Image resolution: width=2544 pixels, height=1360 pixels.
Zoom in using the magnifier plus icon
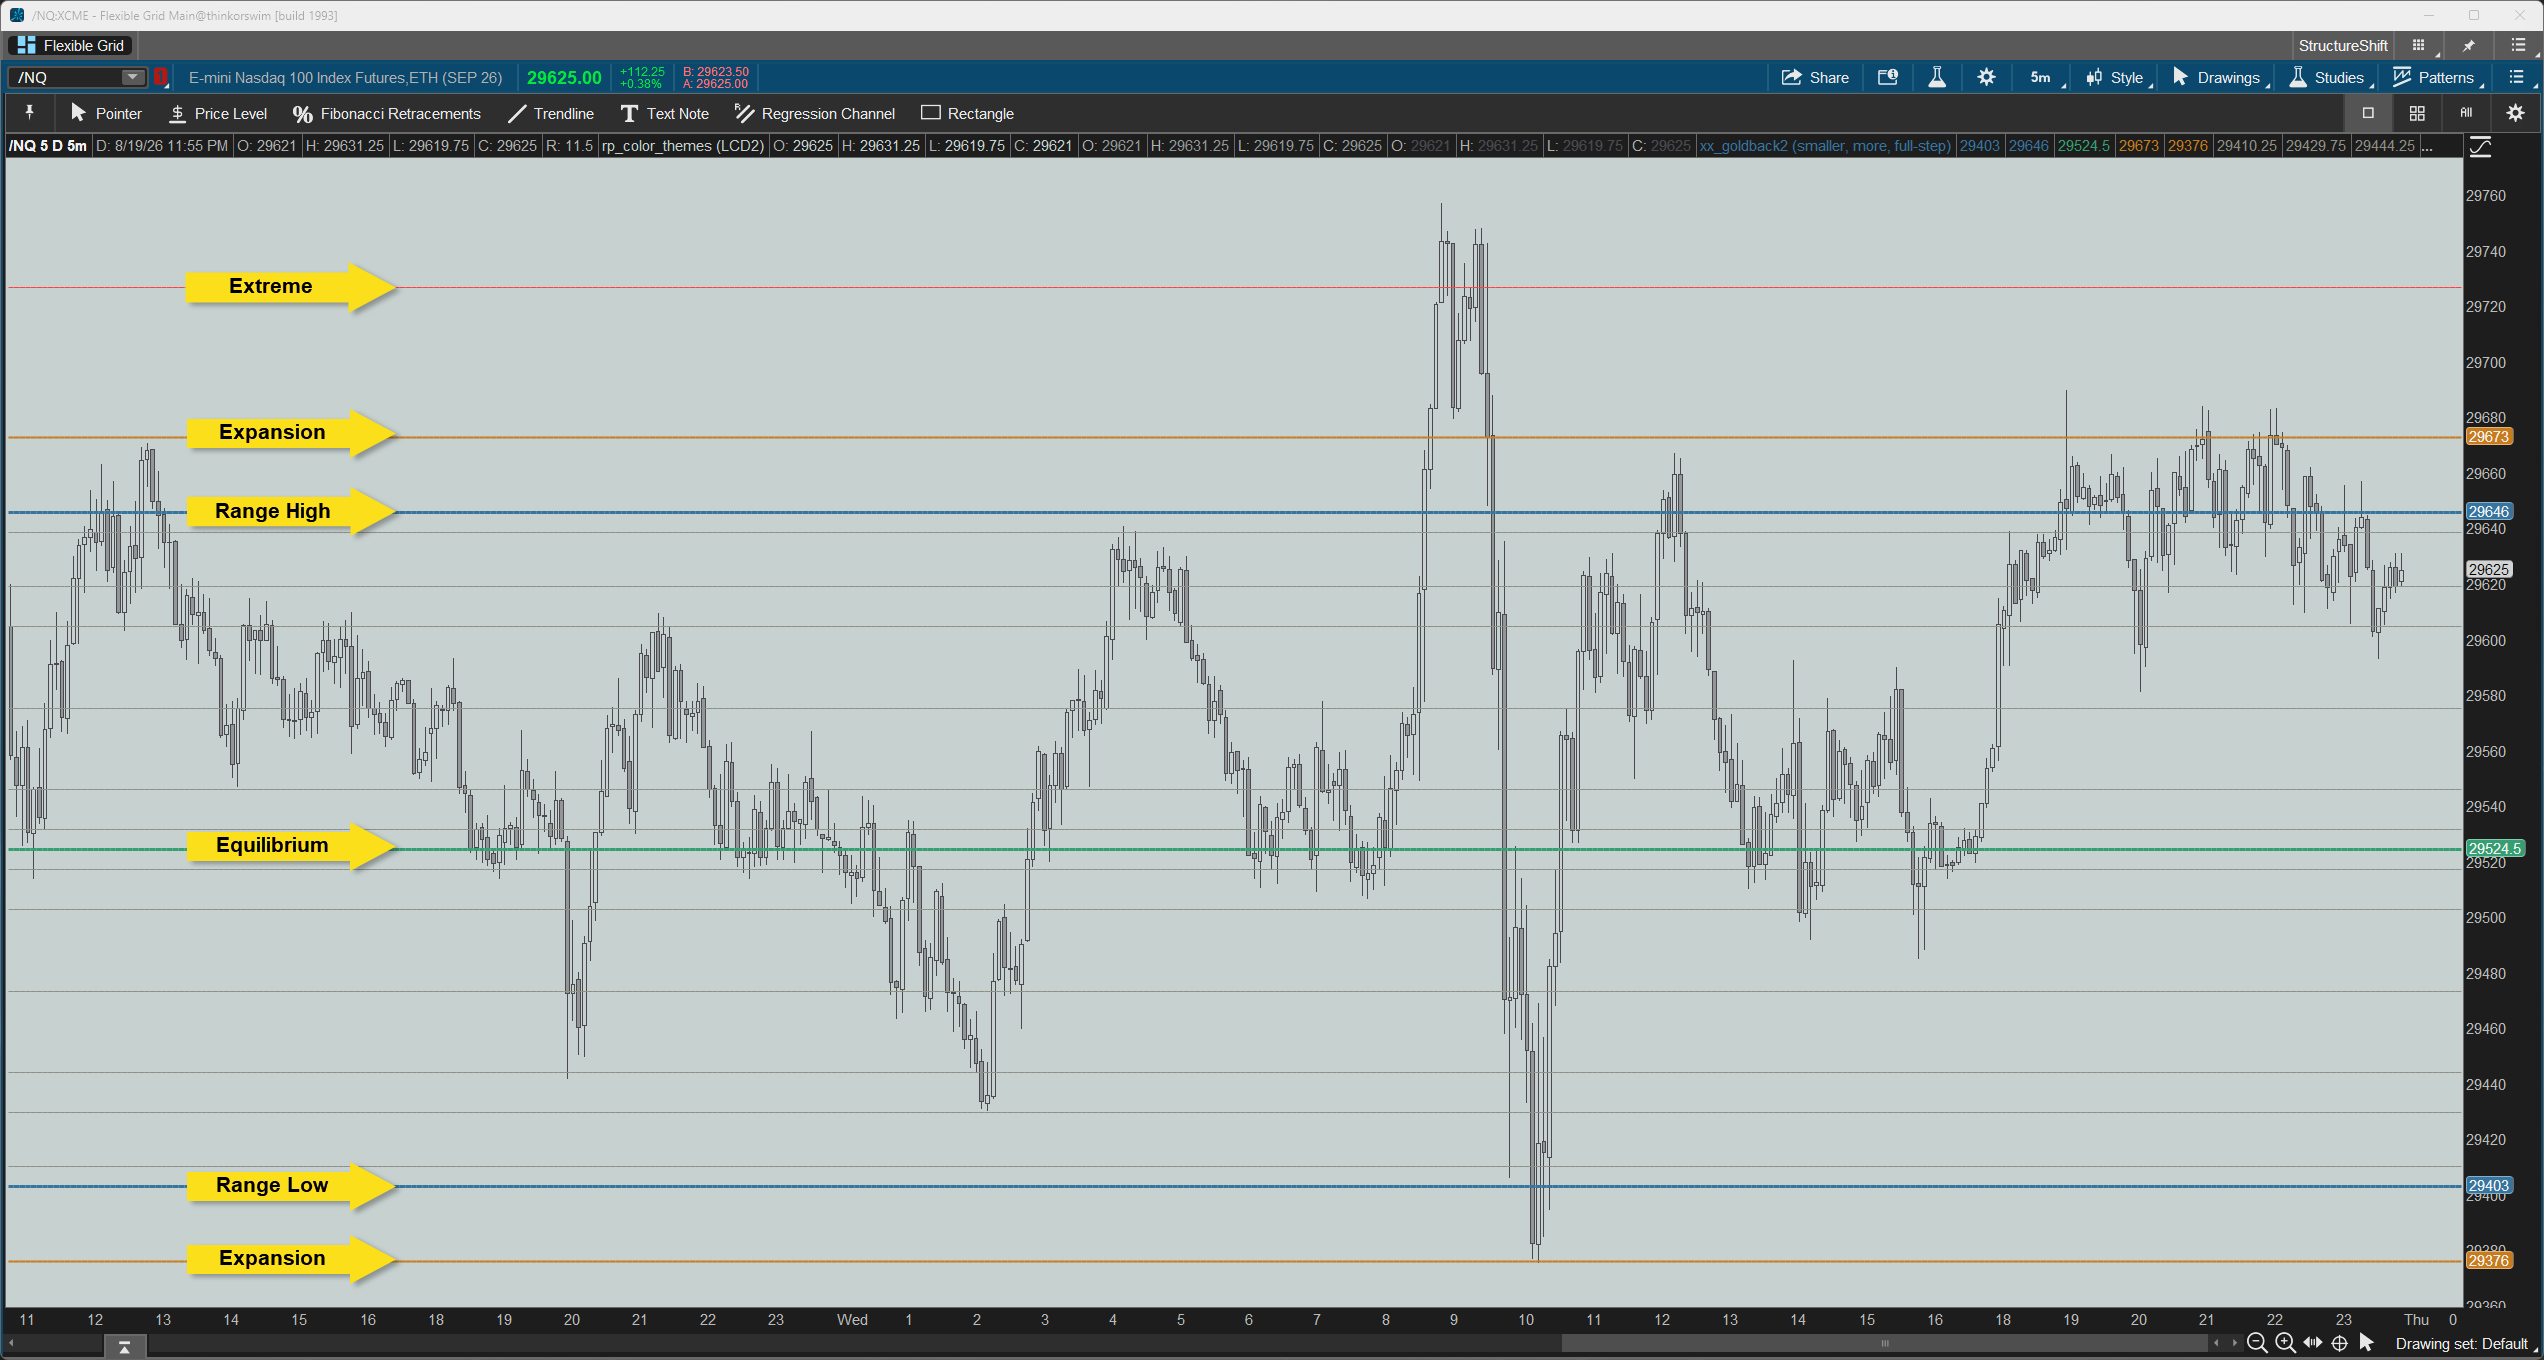point(2285,1343)
